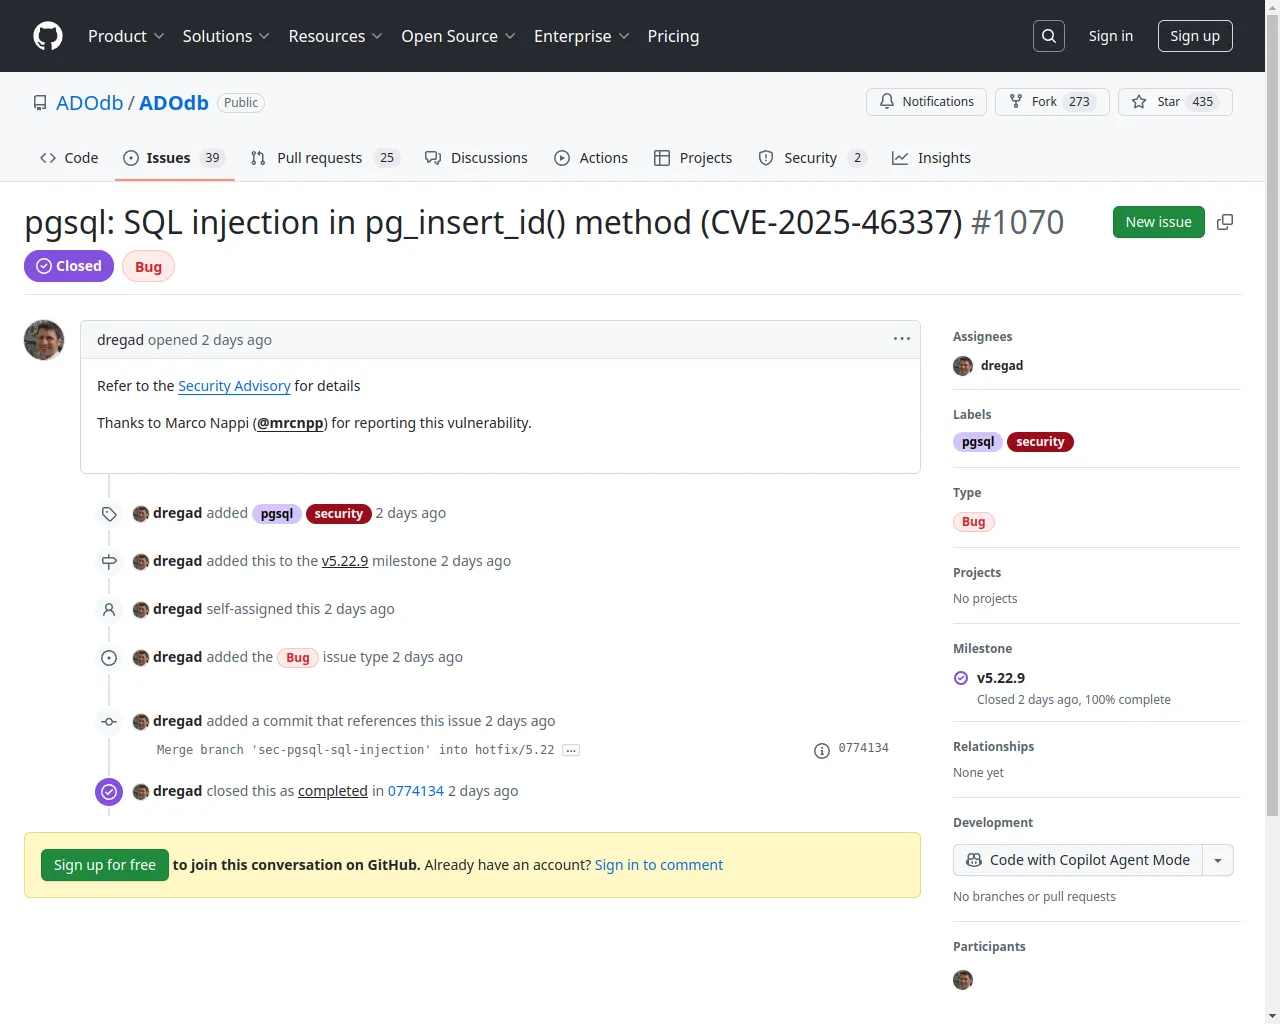This screenshot has height=1024, width=1280.
Task: Go to the Pricing page
Action: (x=673, y=36)
